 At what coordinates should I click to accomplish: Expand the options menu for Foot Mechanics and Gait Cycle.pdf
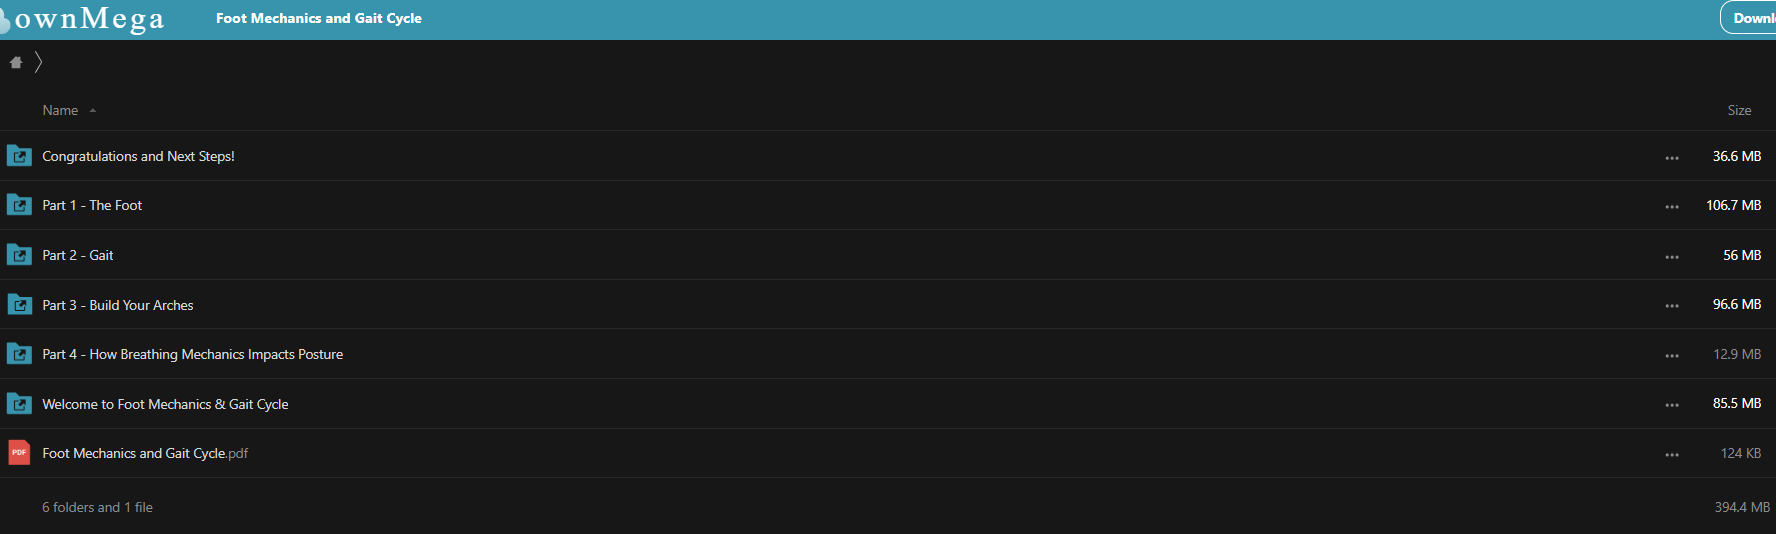1672,455
